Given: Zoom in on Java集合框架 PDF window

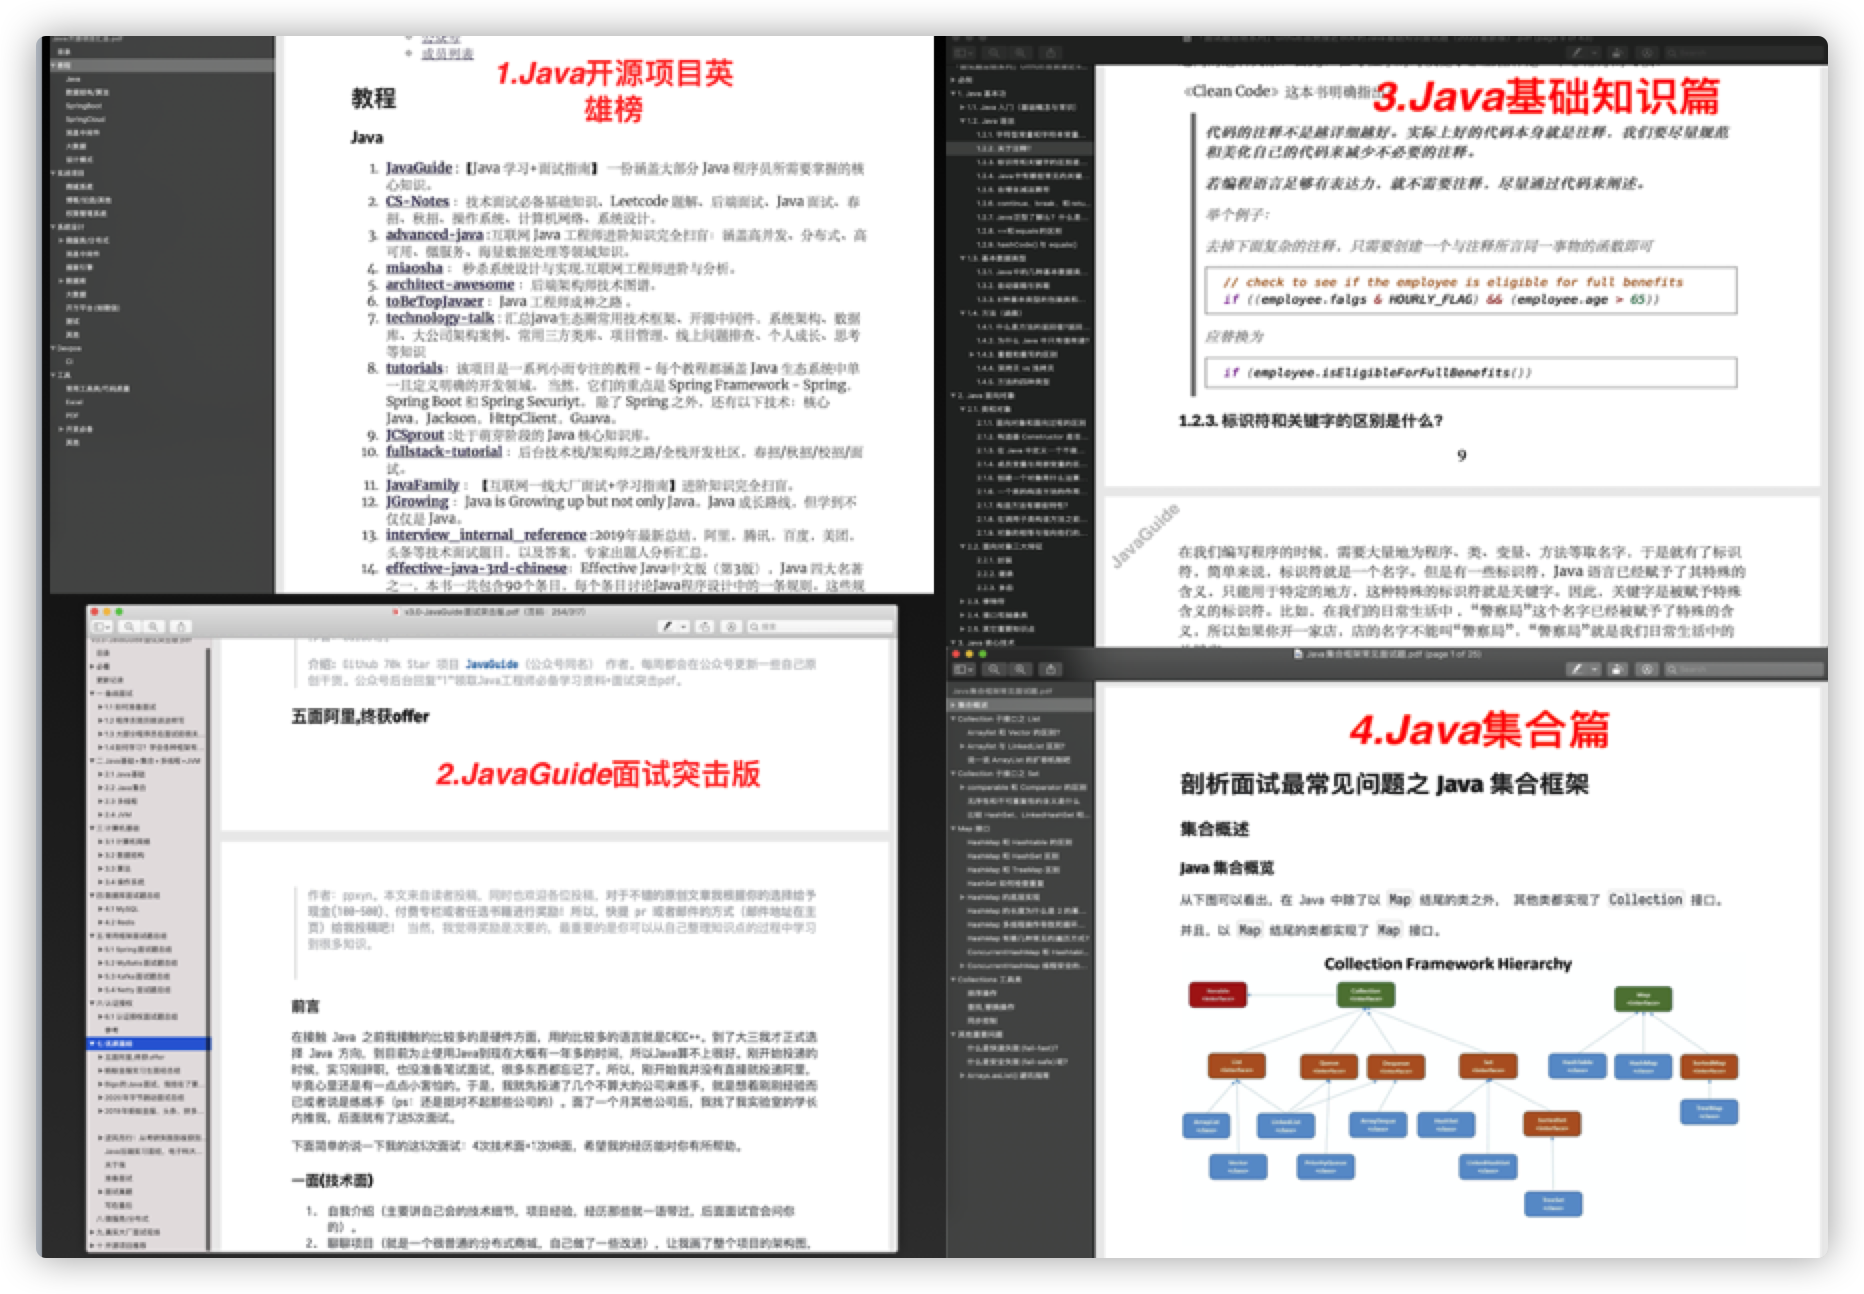Looking at the screenshot, I should [1020, 669].
